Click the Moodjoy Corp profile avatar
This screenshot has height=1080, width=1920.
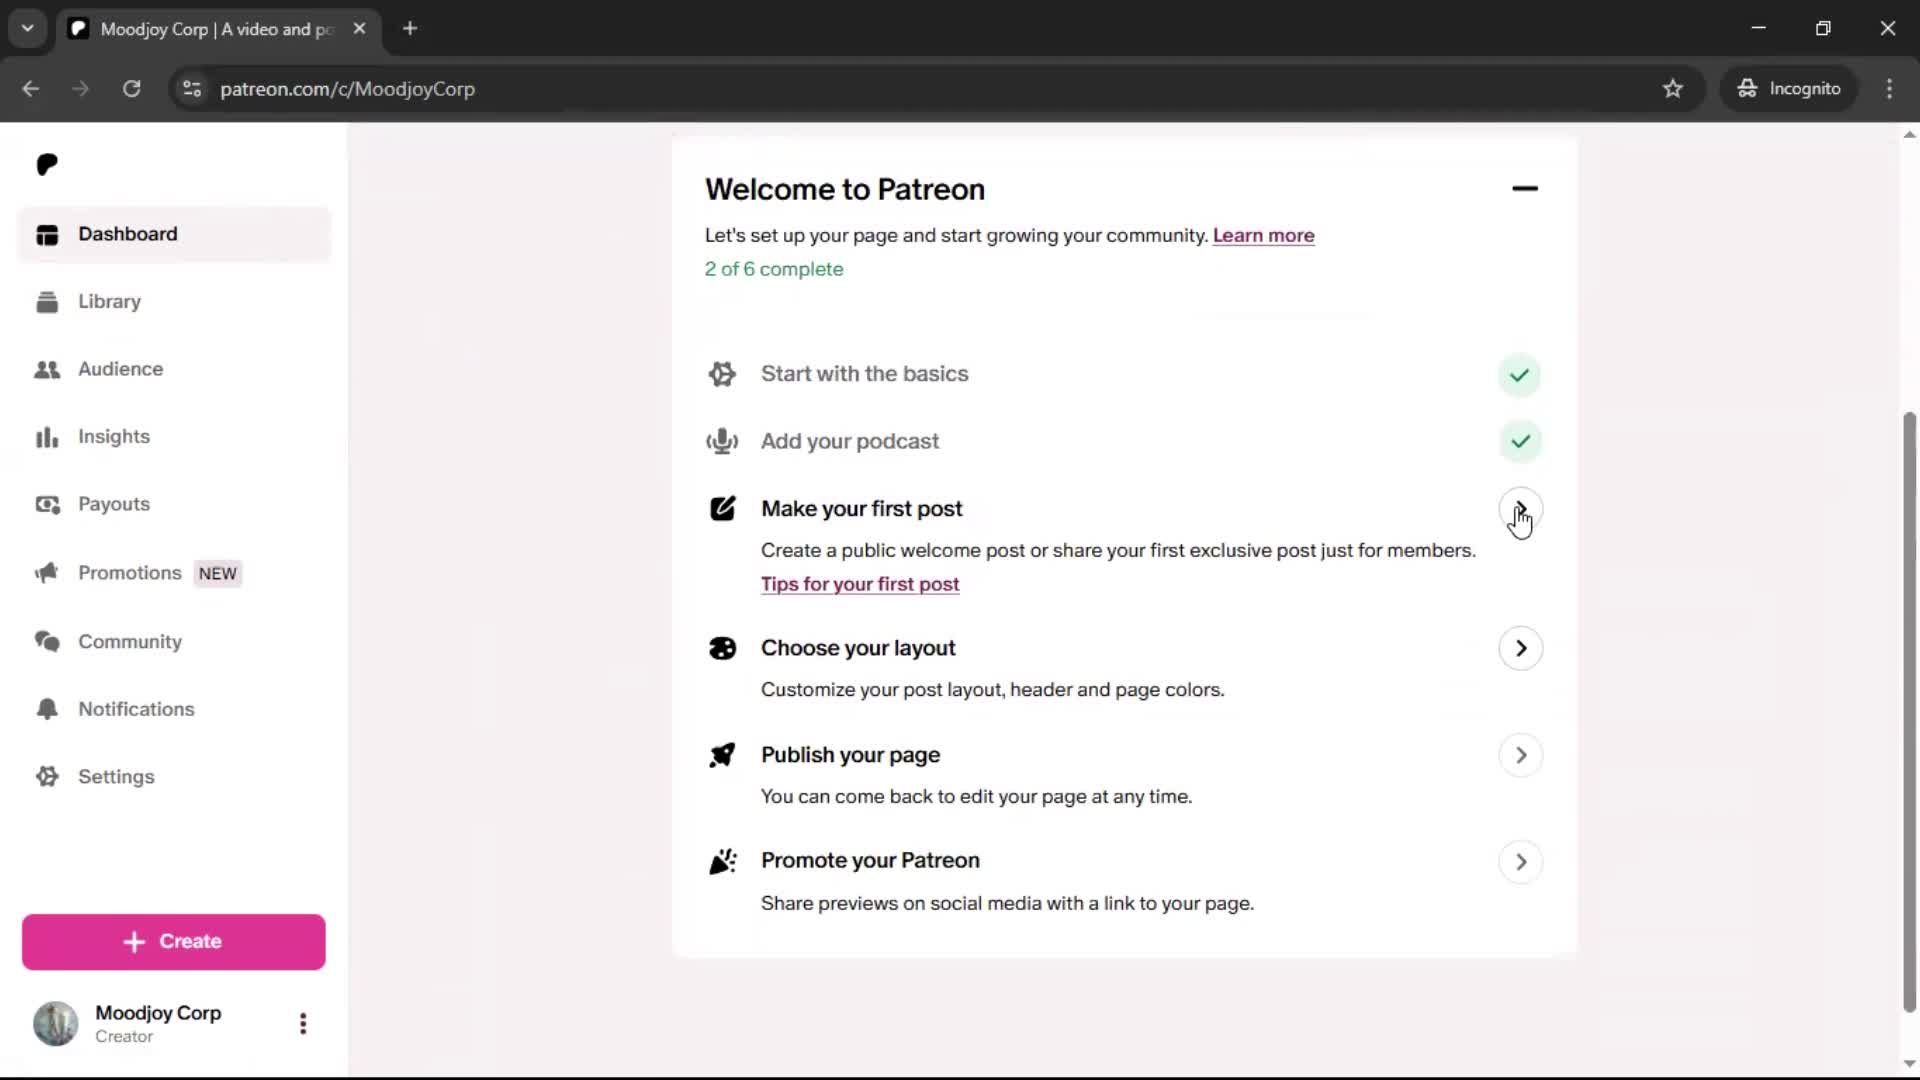coord(56,1024)
